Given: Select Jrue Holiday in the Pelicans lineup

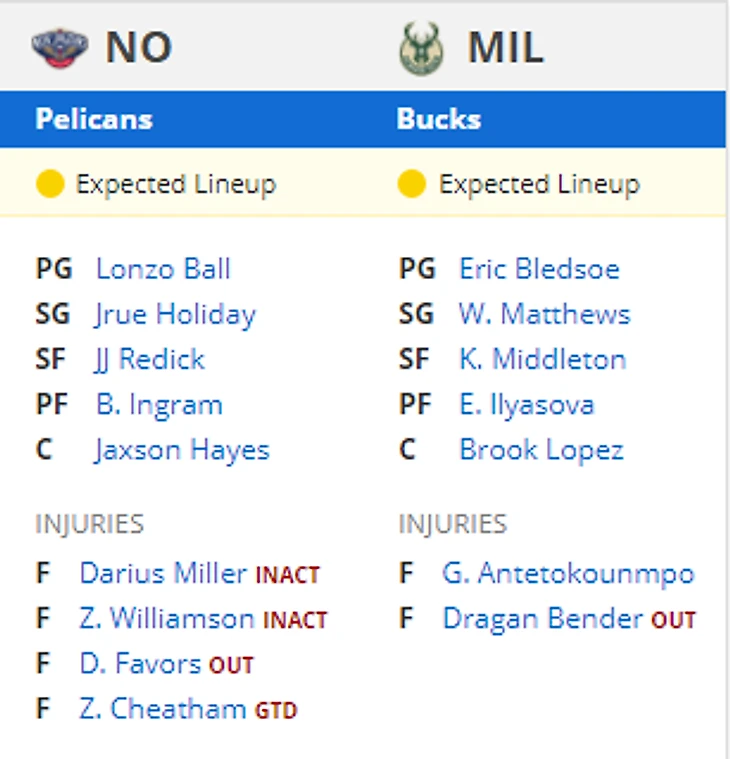Looking at the screenshot, I should pyautogui.click(x=175, y=314).
